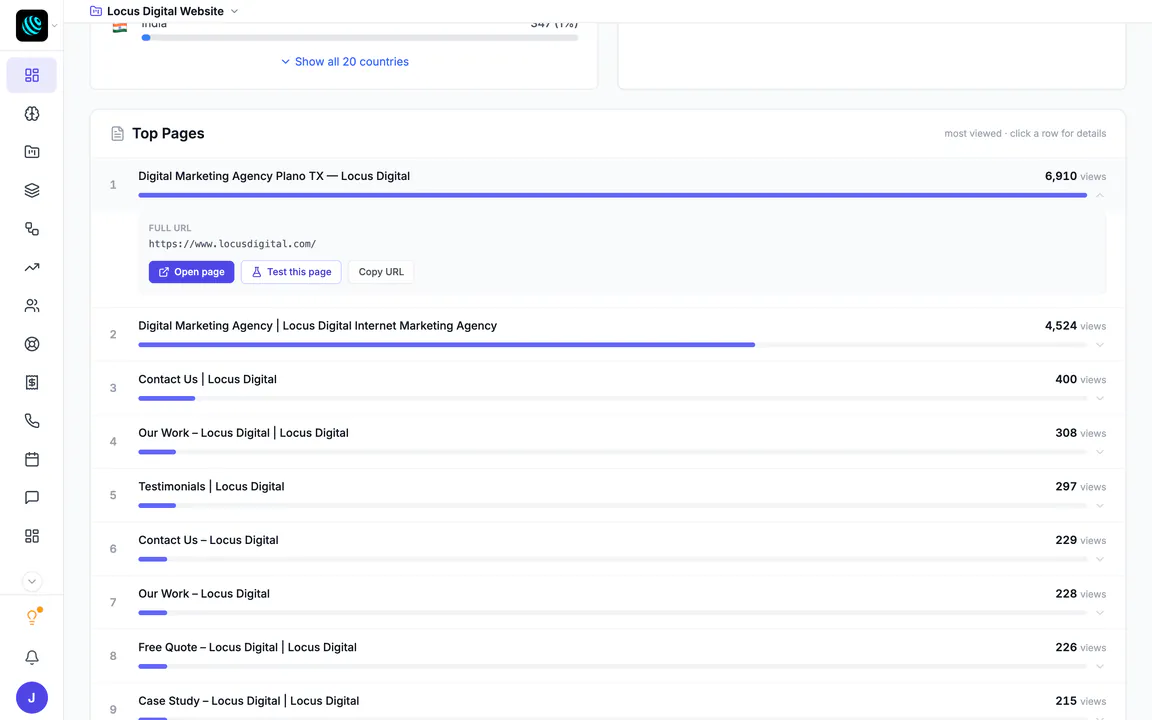Select Free Quote – Locus Digital title

pyautogui.click(x=248, y=648)
